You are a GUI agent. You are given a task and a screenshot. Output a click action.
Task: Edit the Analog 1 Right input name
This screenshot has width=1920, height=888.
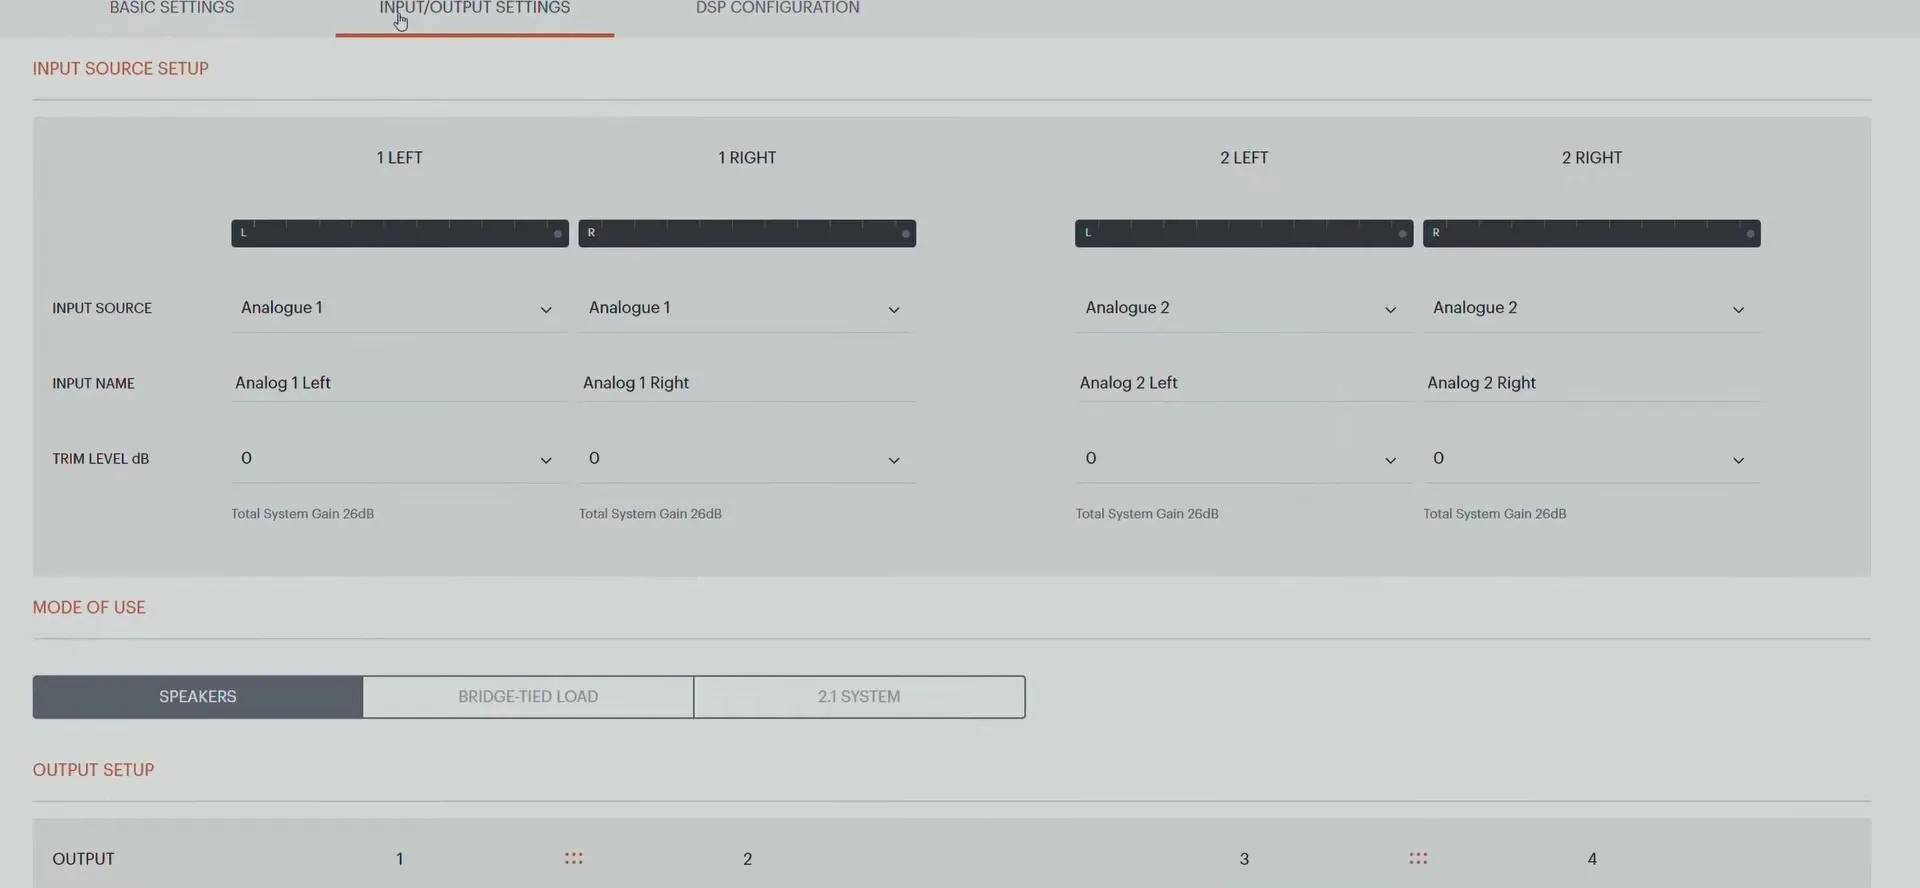[x=747, y=383]
